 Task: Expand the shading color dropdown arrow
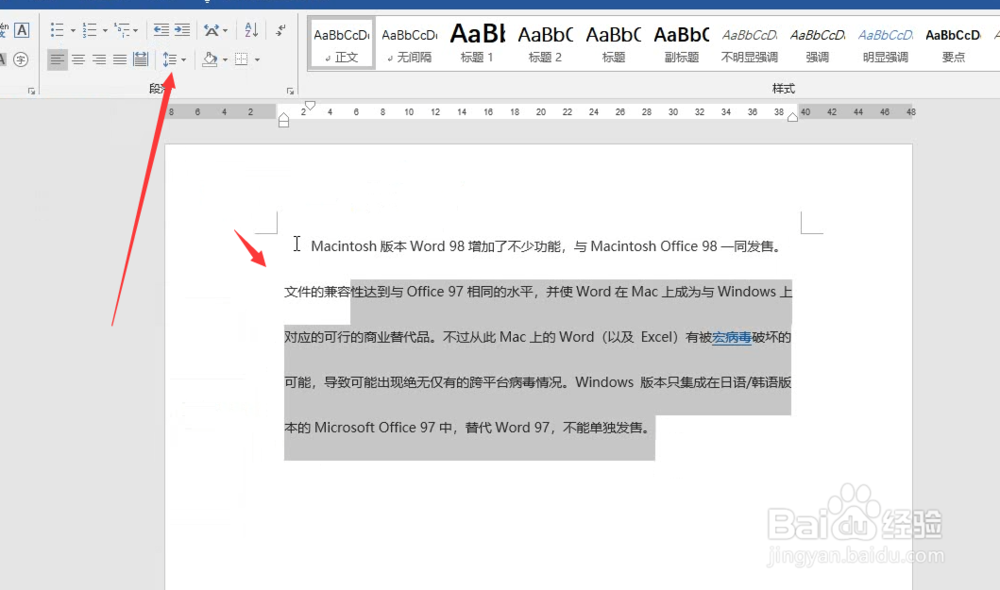click(x=225, y=60)
